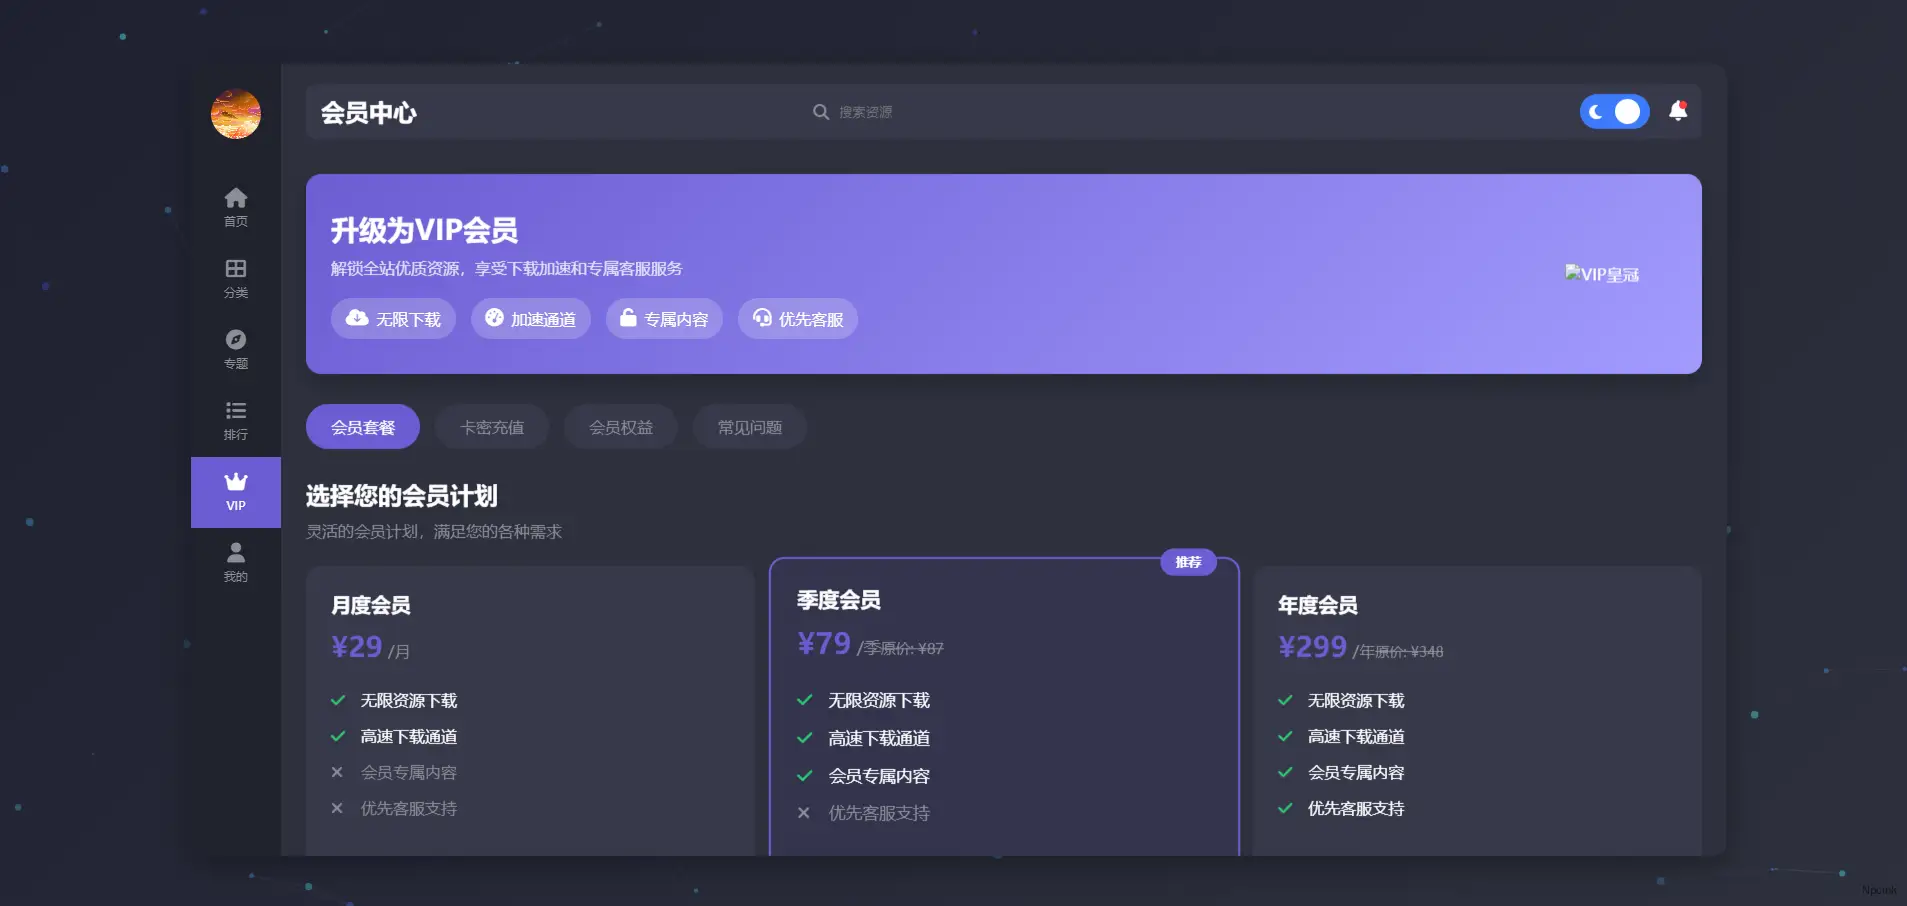Open 我的 profile icon in sidebar
1907x906 pixels.
(236, 551)
